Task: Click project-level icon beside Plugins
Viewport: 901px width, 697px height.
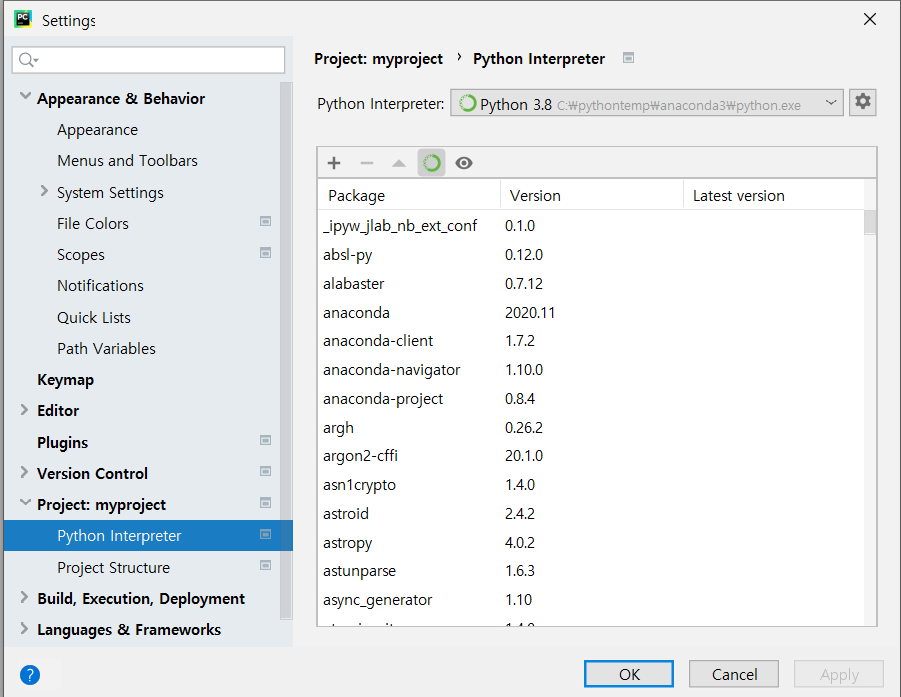Action: click(x=265, y=440)
